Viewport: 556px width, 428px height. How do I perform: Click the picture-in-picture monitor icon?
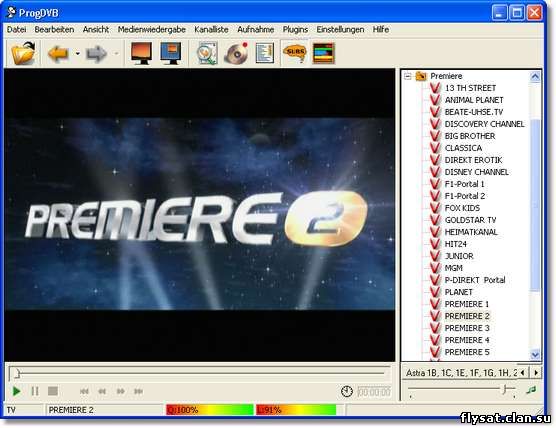point(171,53)
